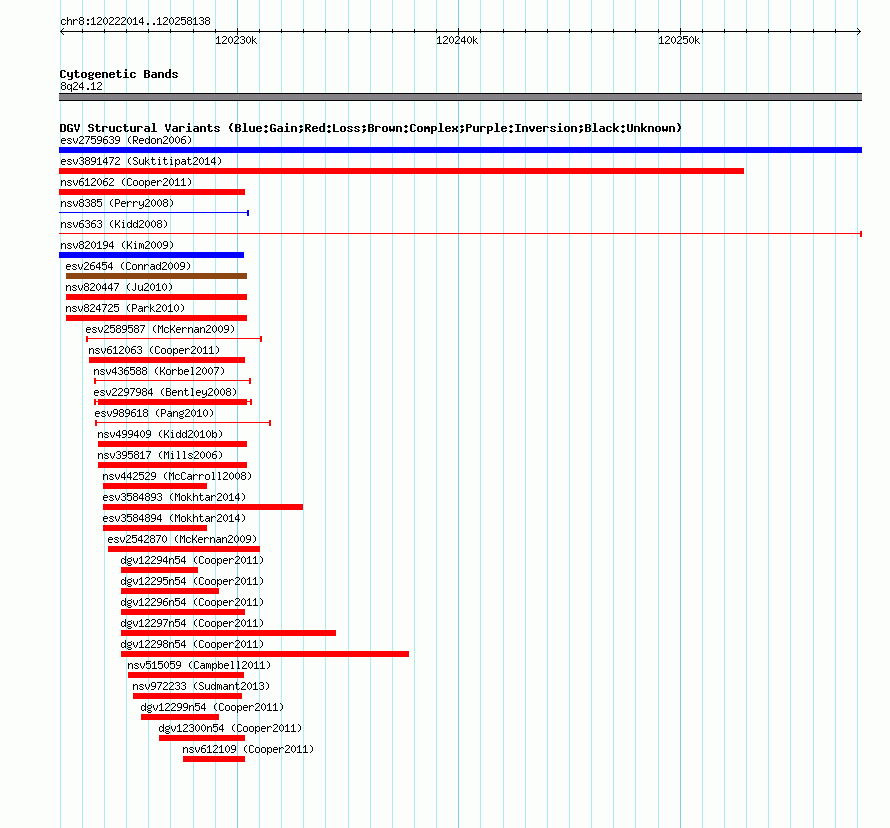Screen dimensions: 890x828
Task: Click the brown esv26454 complex bar
Action: pos(156,276)
